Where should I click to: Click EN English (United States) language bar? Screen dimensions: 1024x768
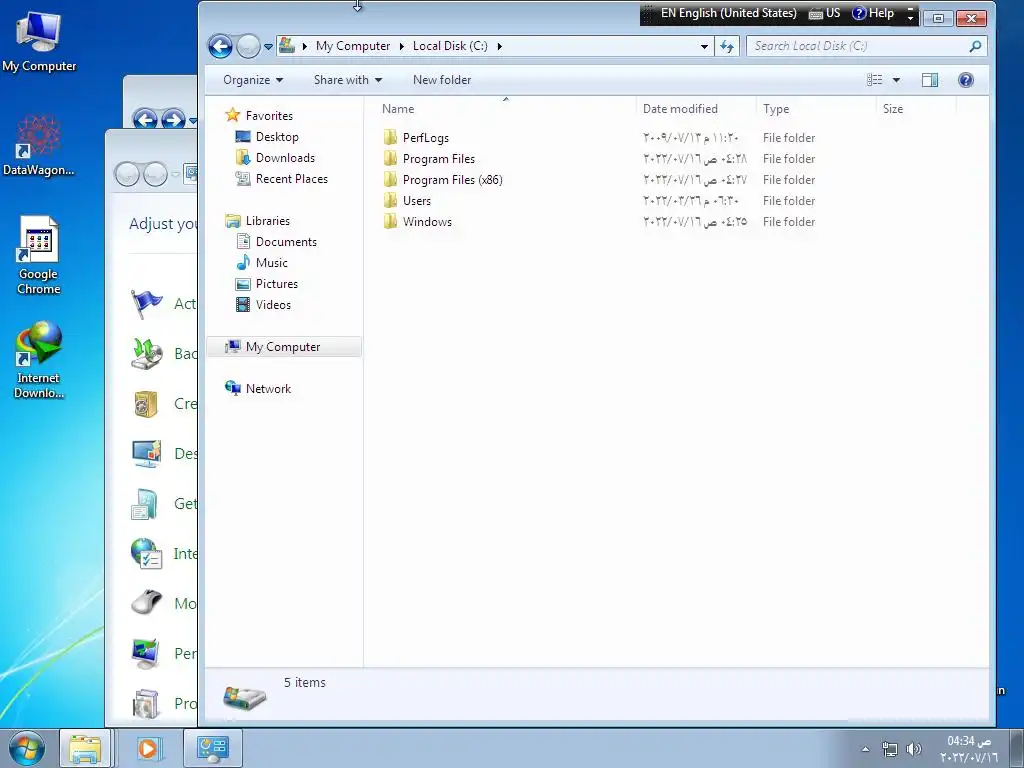728,13
